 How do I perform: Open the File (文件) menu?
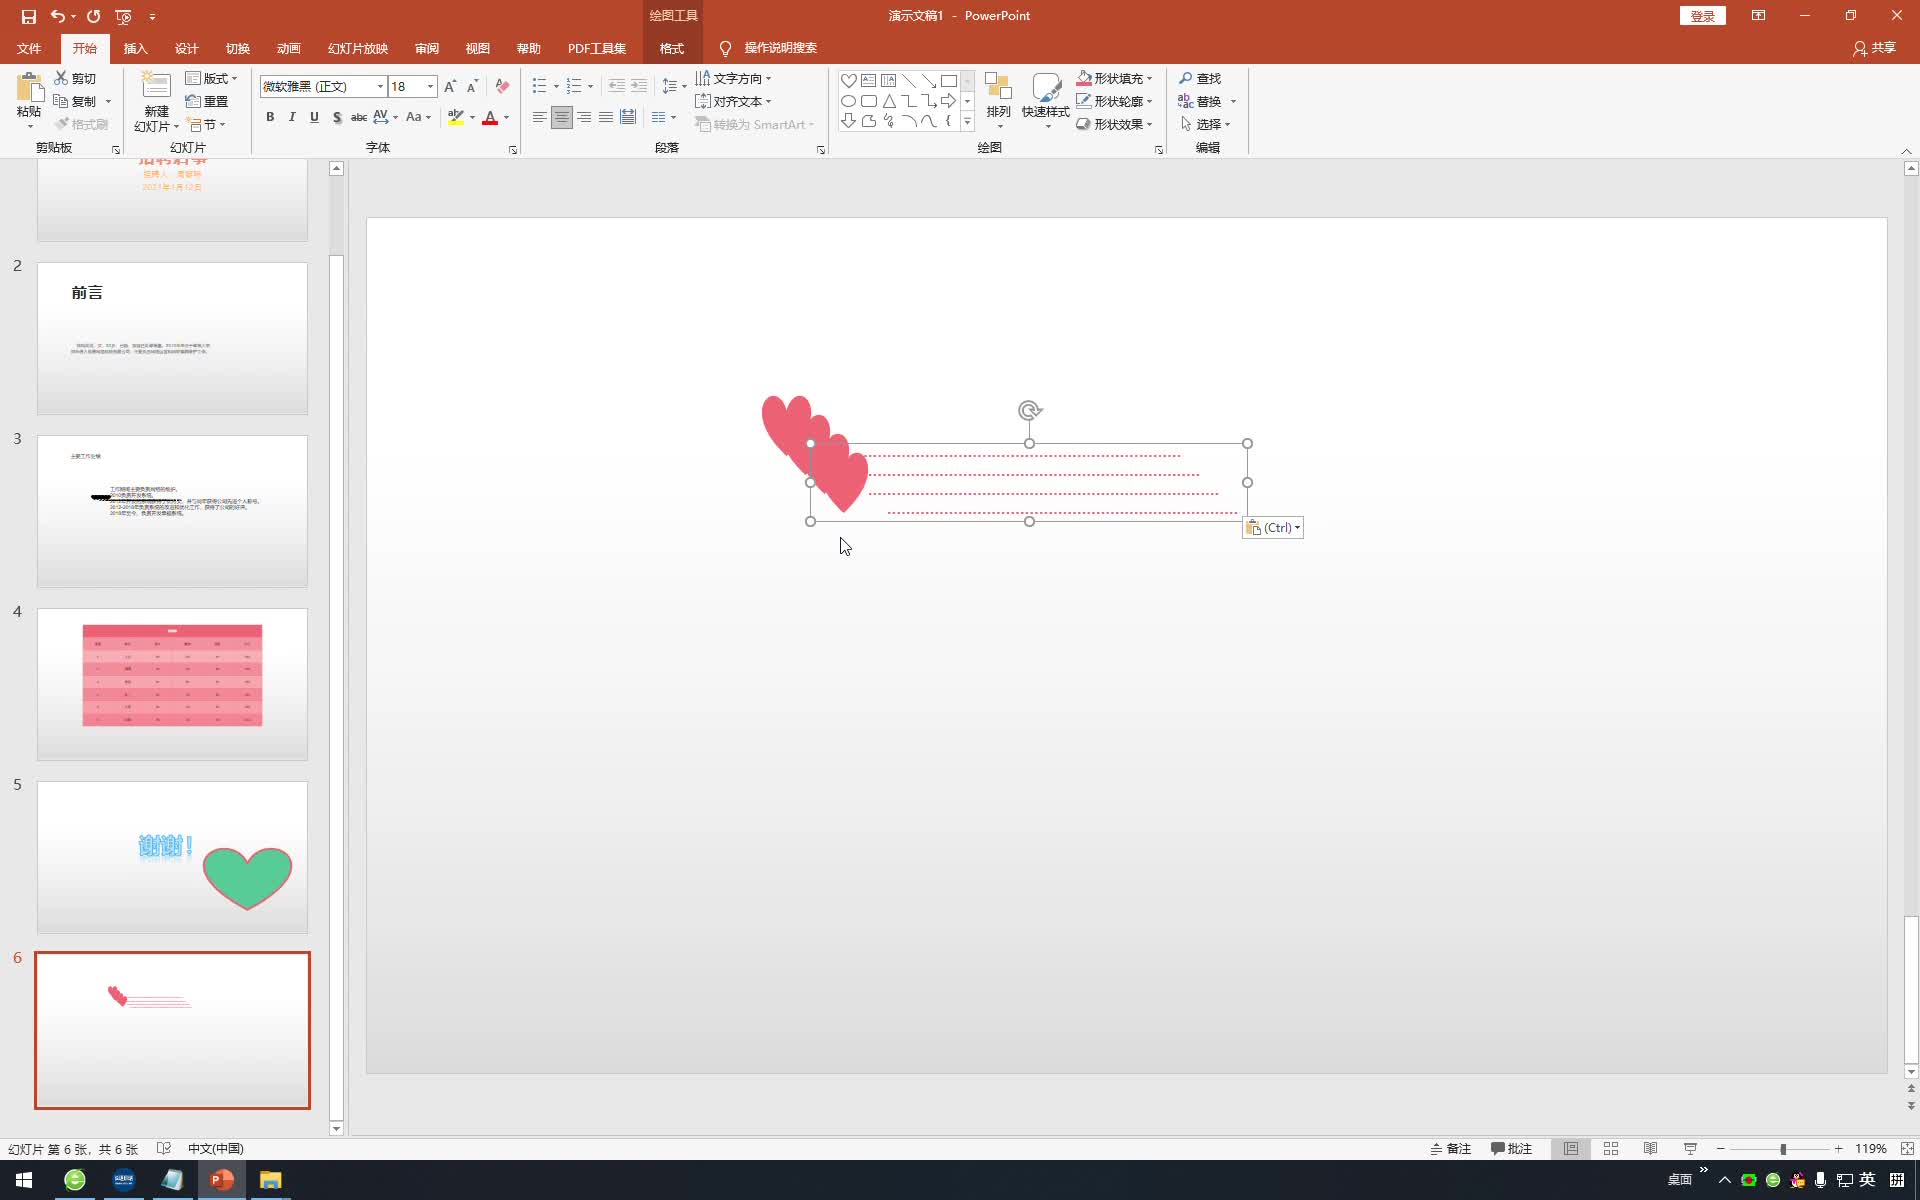pos(29,48)
